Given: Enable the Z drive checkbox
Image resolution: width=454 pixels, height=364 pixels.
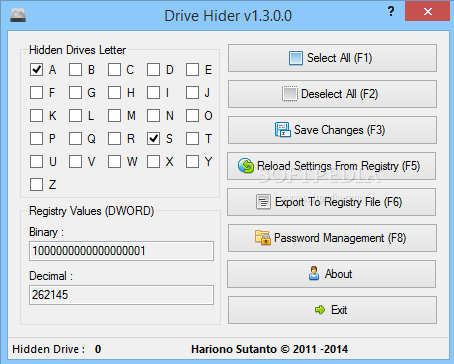Looking at the screenshot, I should [36, 184].
